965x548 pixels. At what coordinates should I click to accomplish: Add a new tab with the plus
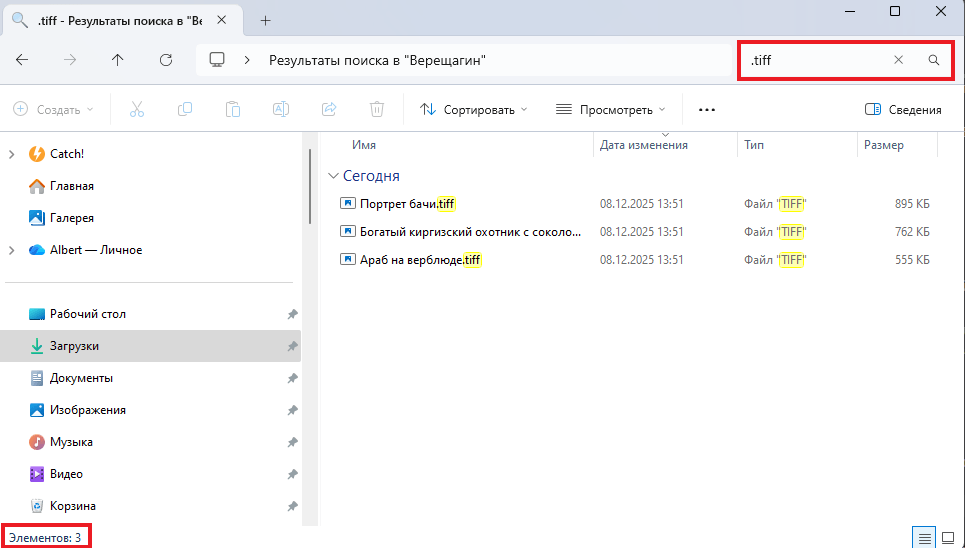265,20
